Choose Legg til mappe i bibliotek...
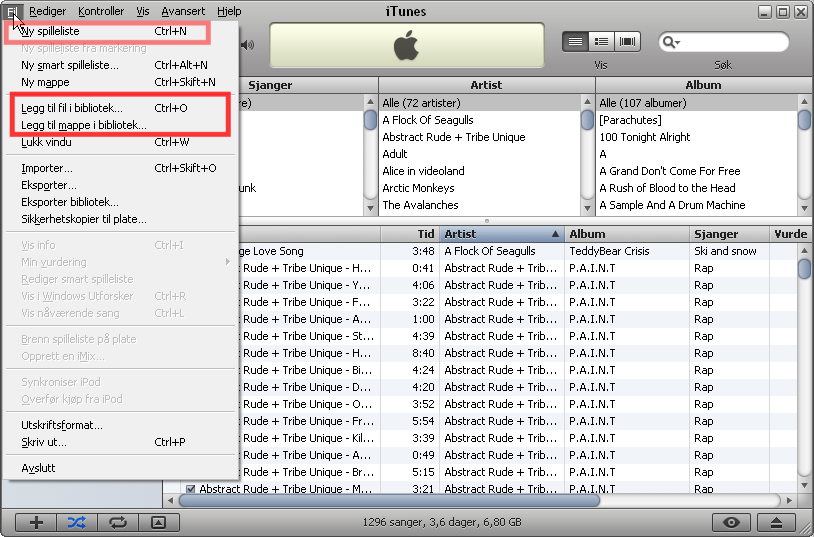This screenshot has width=814, height=537. (120, 125)
